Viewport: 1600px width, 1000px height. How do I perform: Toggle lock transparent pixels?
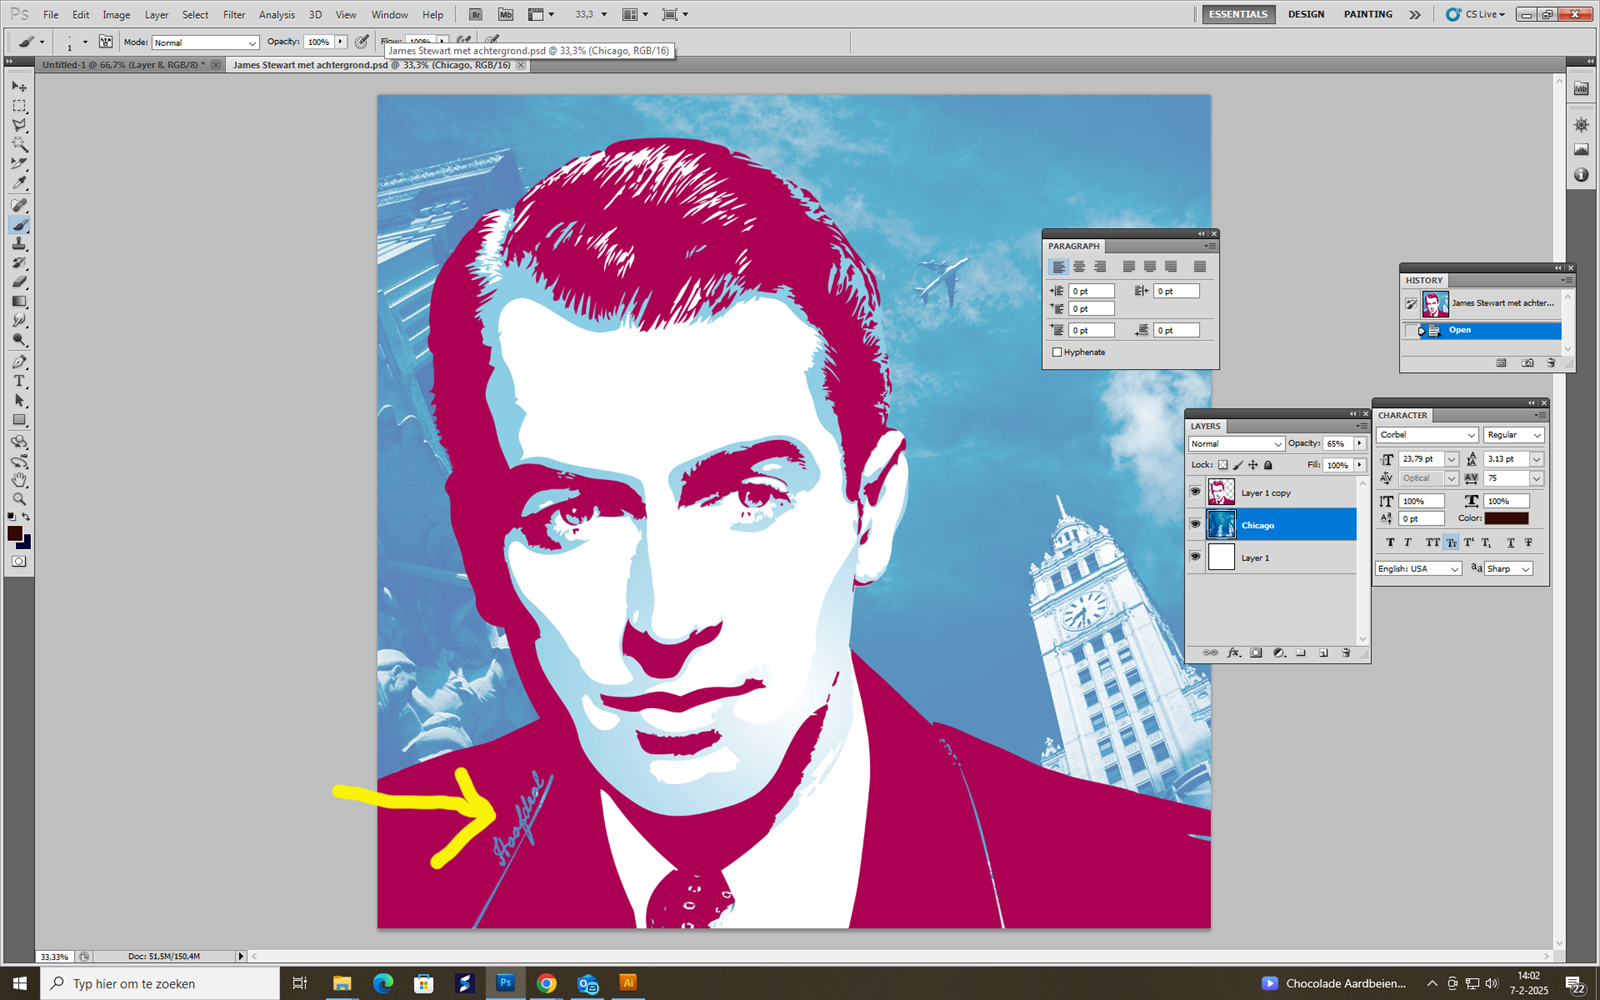pyautogui.click(x=1223, y=465)
